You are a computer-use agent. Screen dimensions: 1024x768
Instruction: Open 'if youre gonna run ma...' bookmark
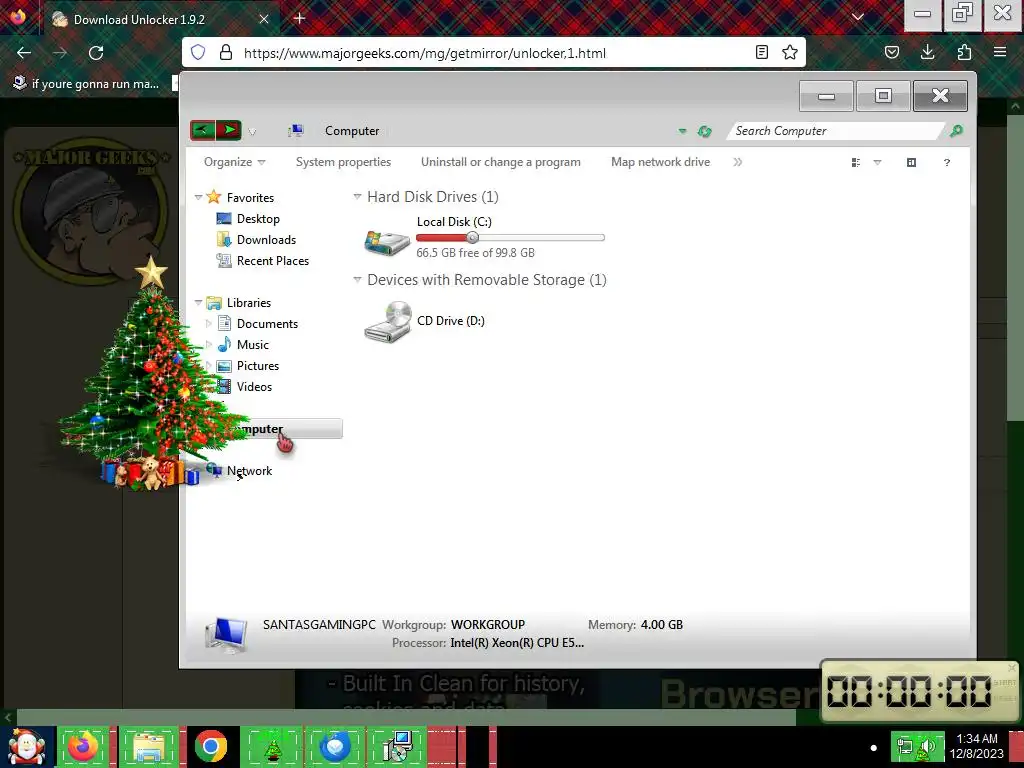click(x=86, y=84)
